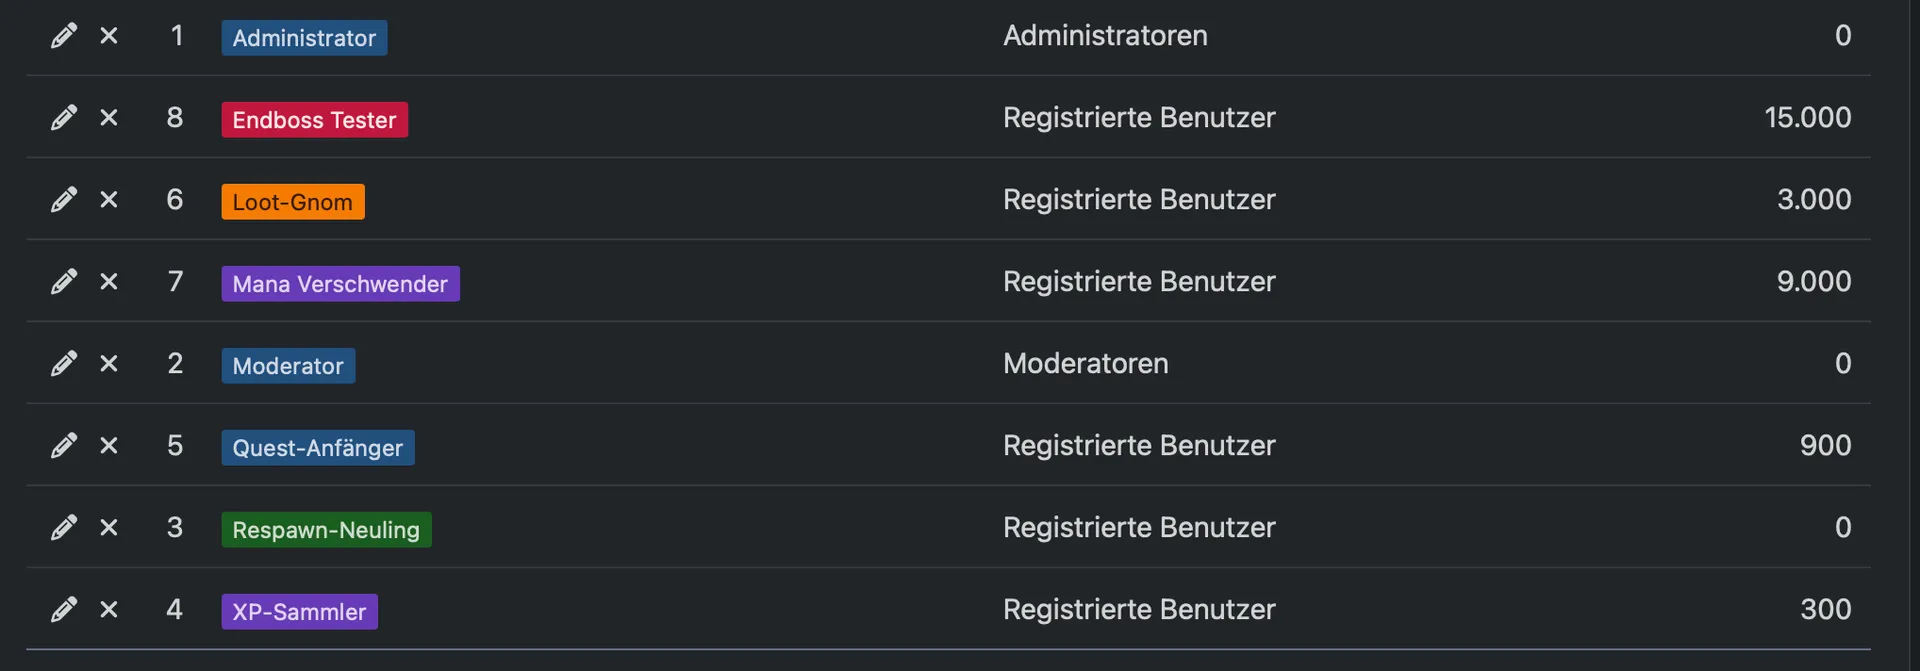Click the green Respawn-Neuling badge

pos(326,530)
